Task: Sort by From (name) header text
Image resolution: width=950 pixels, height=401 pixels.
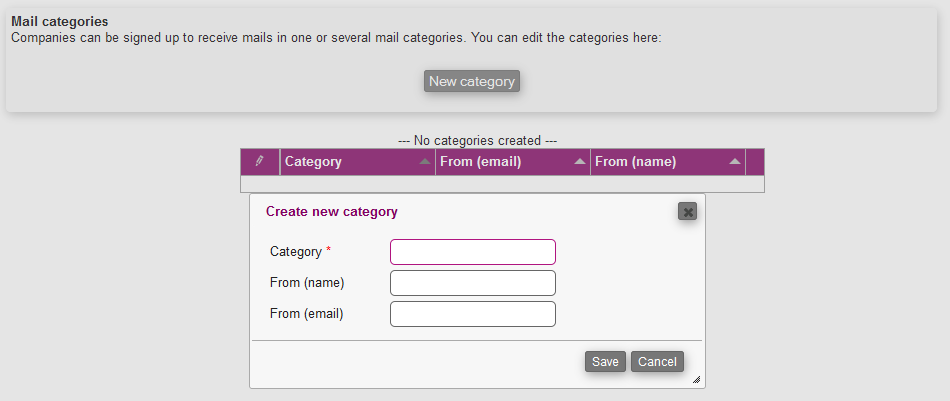Action: (x=635, y=162)
